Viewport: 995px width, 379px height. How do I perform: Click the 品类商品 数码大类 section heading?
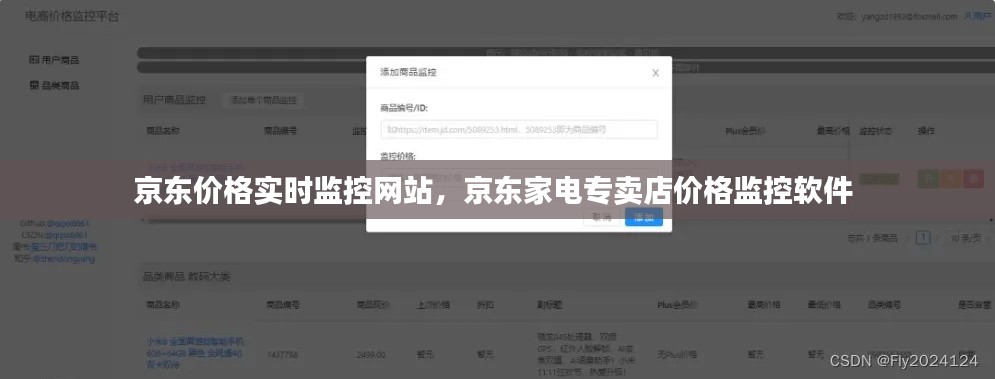pyautogui.click(x=187, y=277)
